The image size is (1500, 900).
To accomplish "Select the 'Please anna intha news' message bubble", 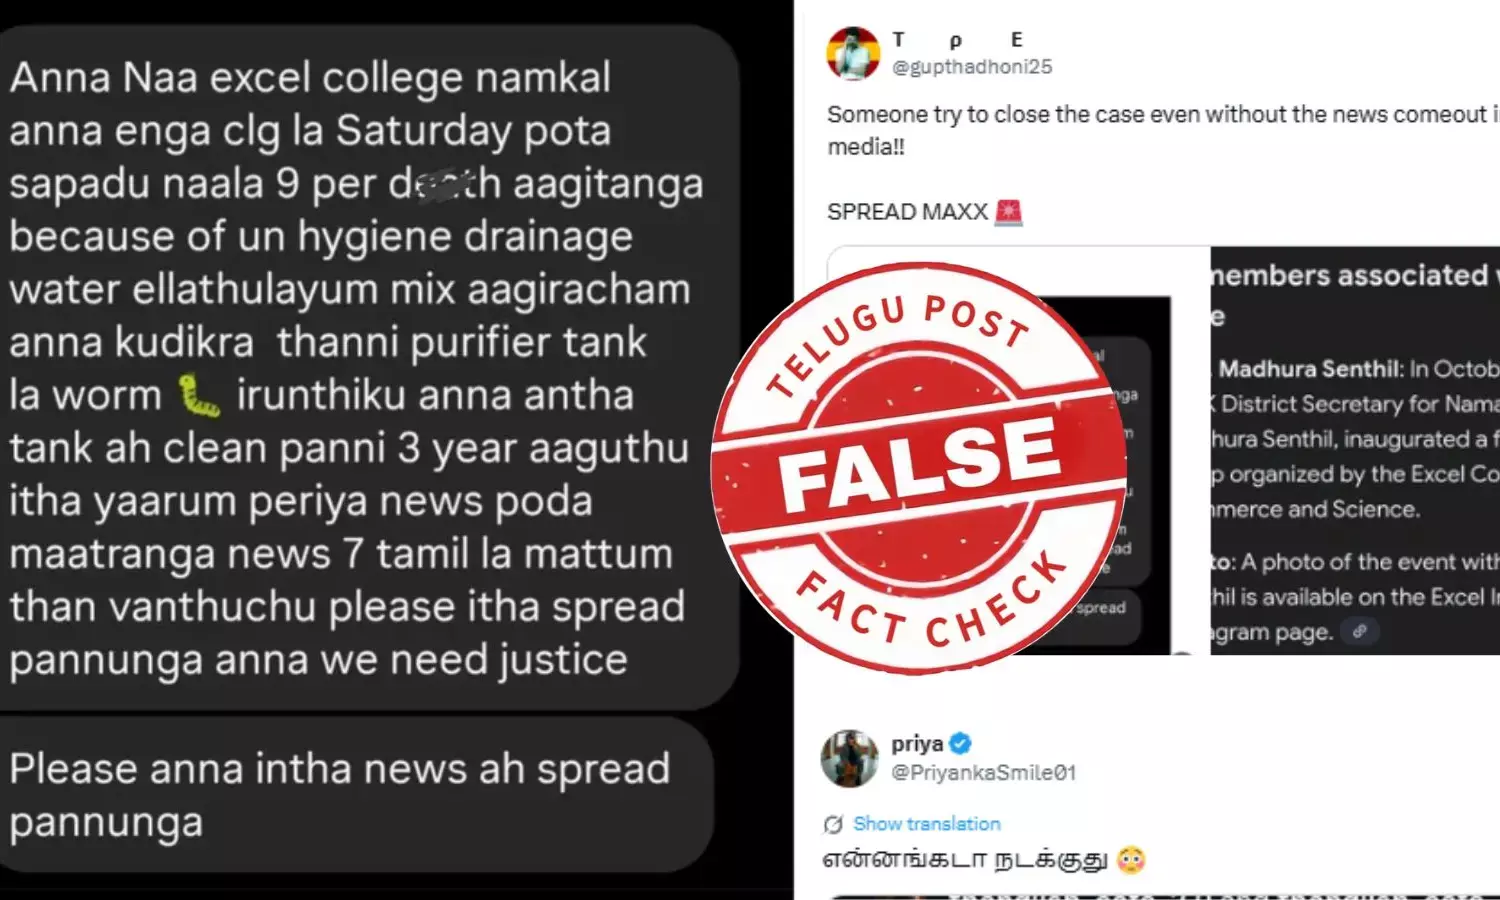I will [356, 795].
